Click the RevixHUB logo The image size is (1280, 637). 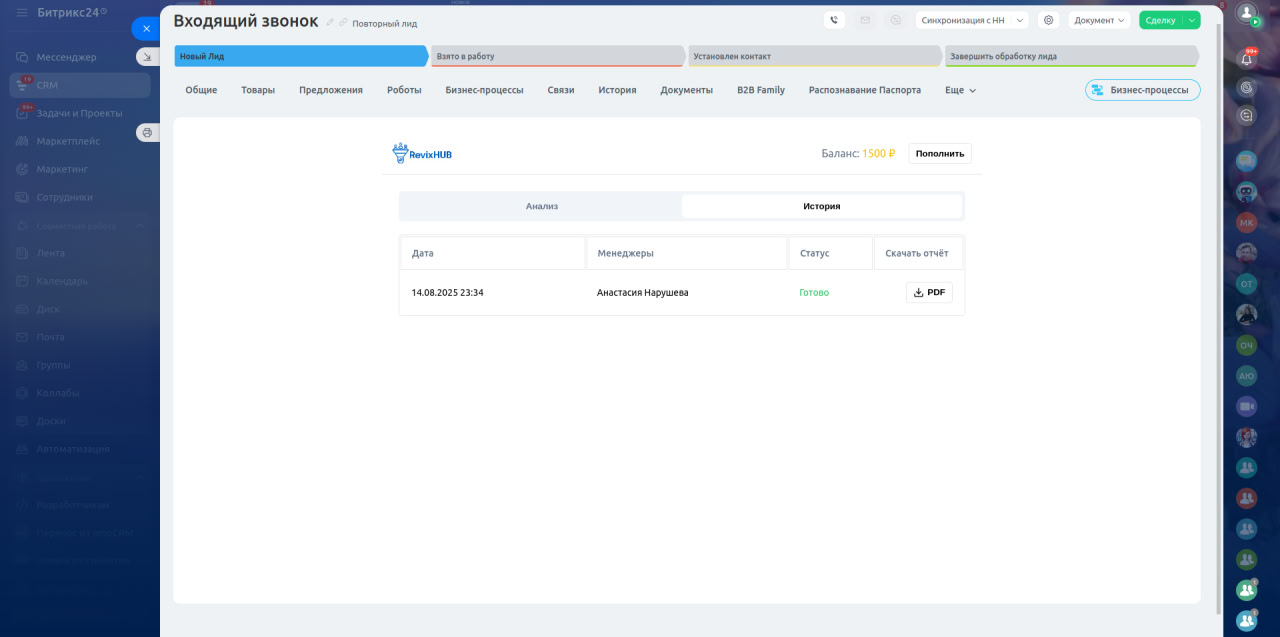click(x=422, y=153)
